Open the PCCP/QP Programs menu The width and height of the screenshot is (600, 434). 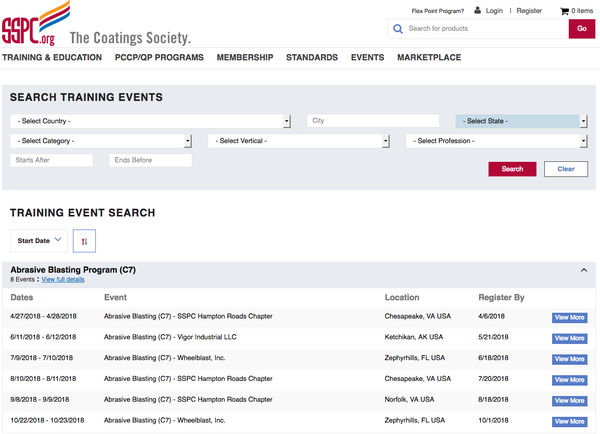pyautogui.click(x=159, y=57)
